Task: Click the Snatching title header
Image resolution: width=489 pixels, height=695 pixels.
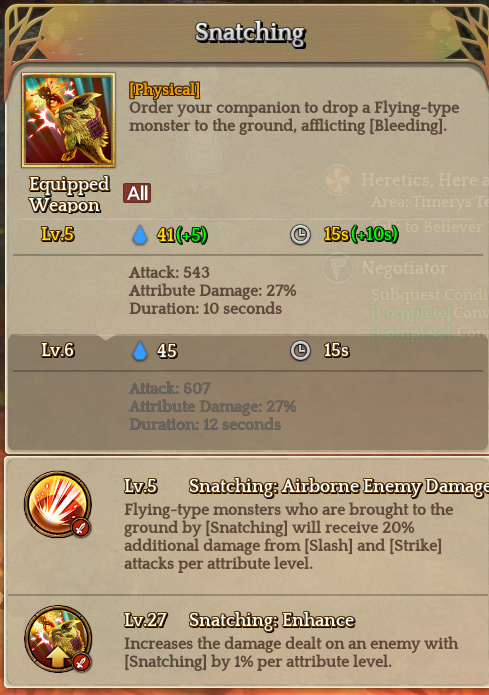Action: (250, 33)
